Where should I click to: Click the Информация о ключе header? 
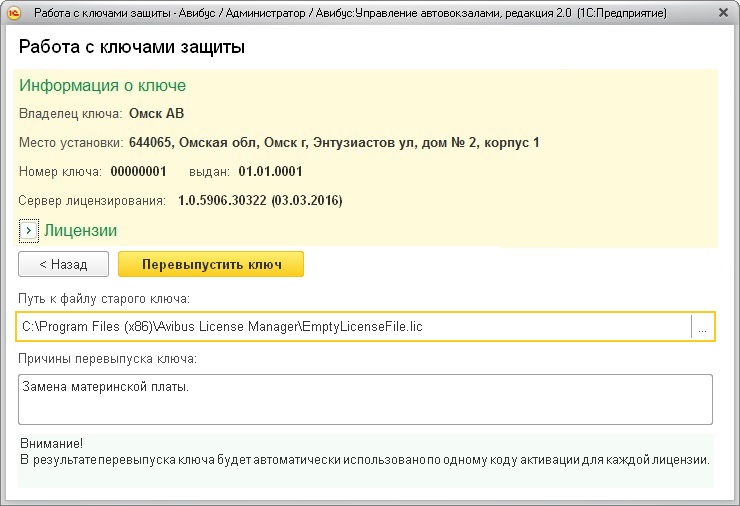point(102,85)
